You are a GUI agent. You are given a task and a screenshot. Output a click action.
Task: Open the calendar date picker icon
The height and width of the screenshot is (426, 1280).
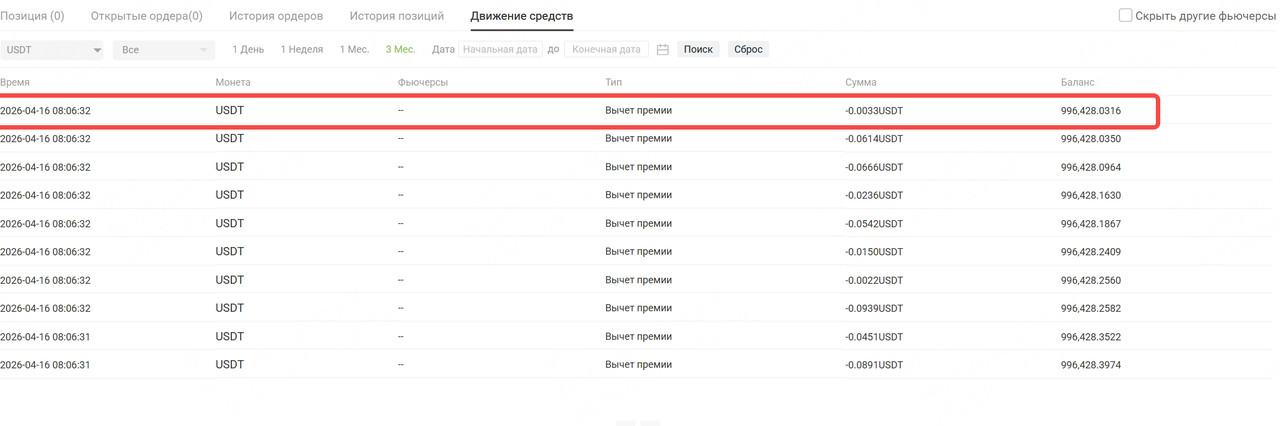[662, 49]
